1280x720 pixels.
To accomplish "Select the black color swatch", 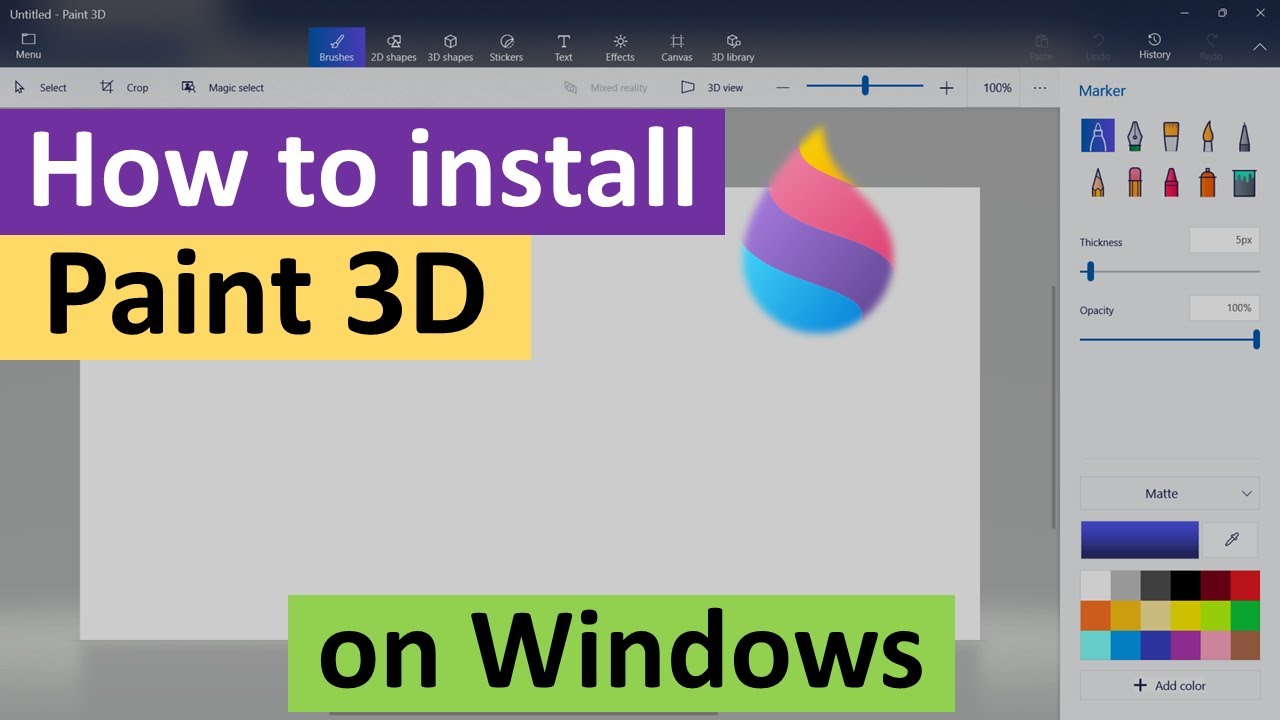I will pyautogui.click(x=1185, y=585).
